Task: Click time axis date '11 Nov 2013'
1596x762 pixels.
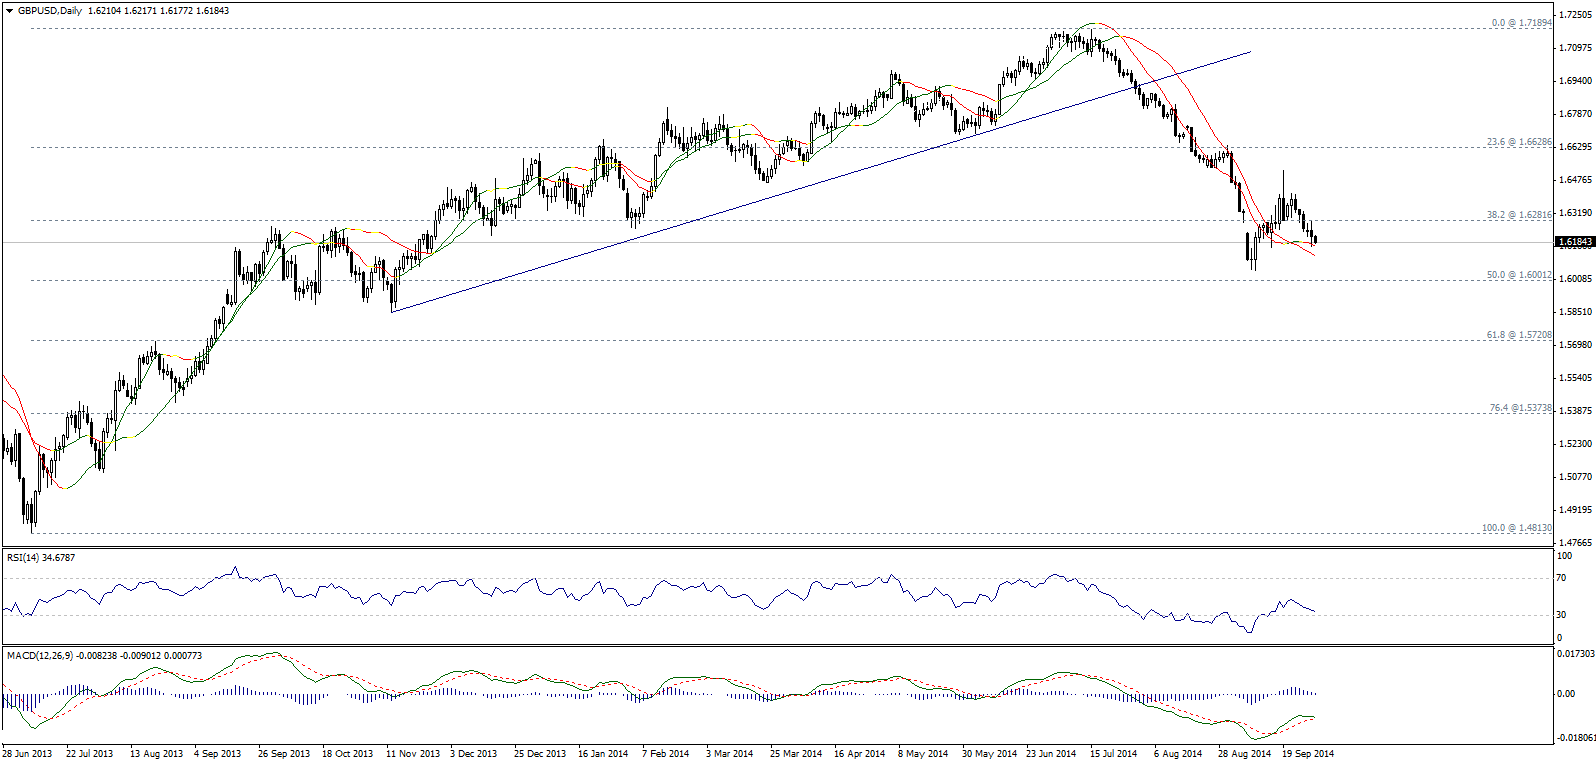Action: 413,754
